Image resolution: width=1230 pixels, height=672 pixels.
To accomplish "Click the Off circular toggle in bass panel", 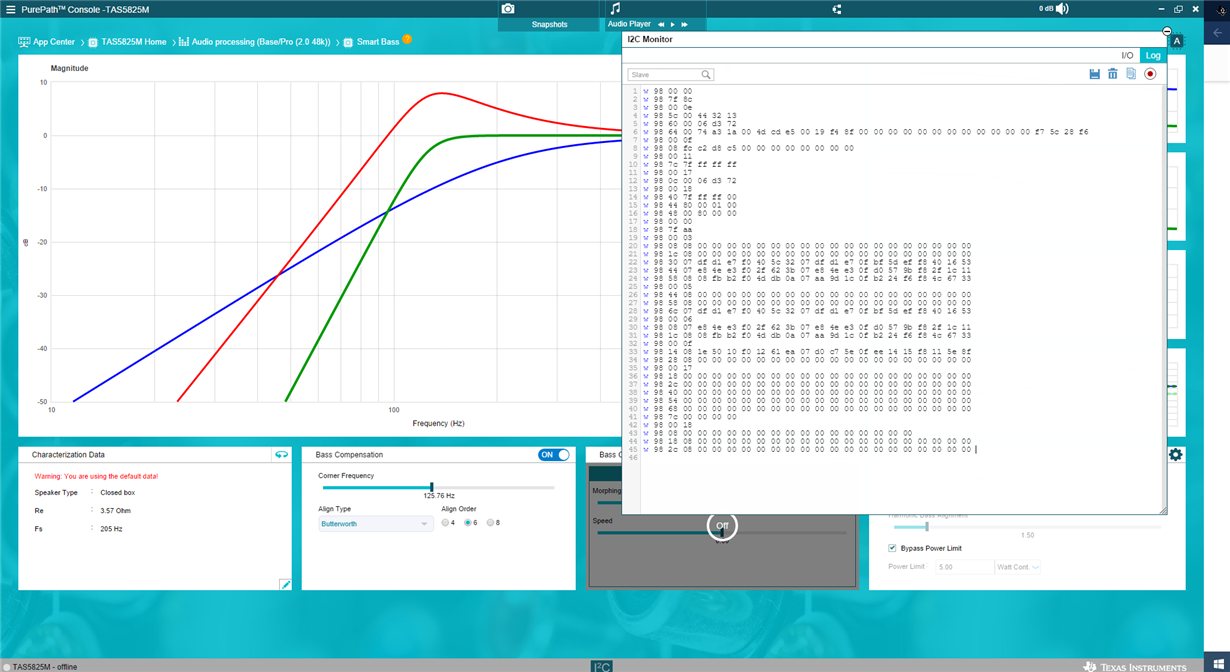I will point(722,525).
